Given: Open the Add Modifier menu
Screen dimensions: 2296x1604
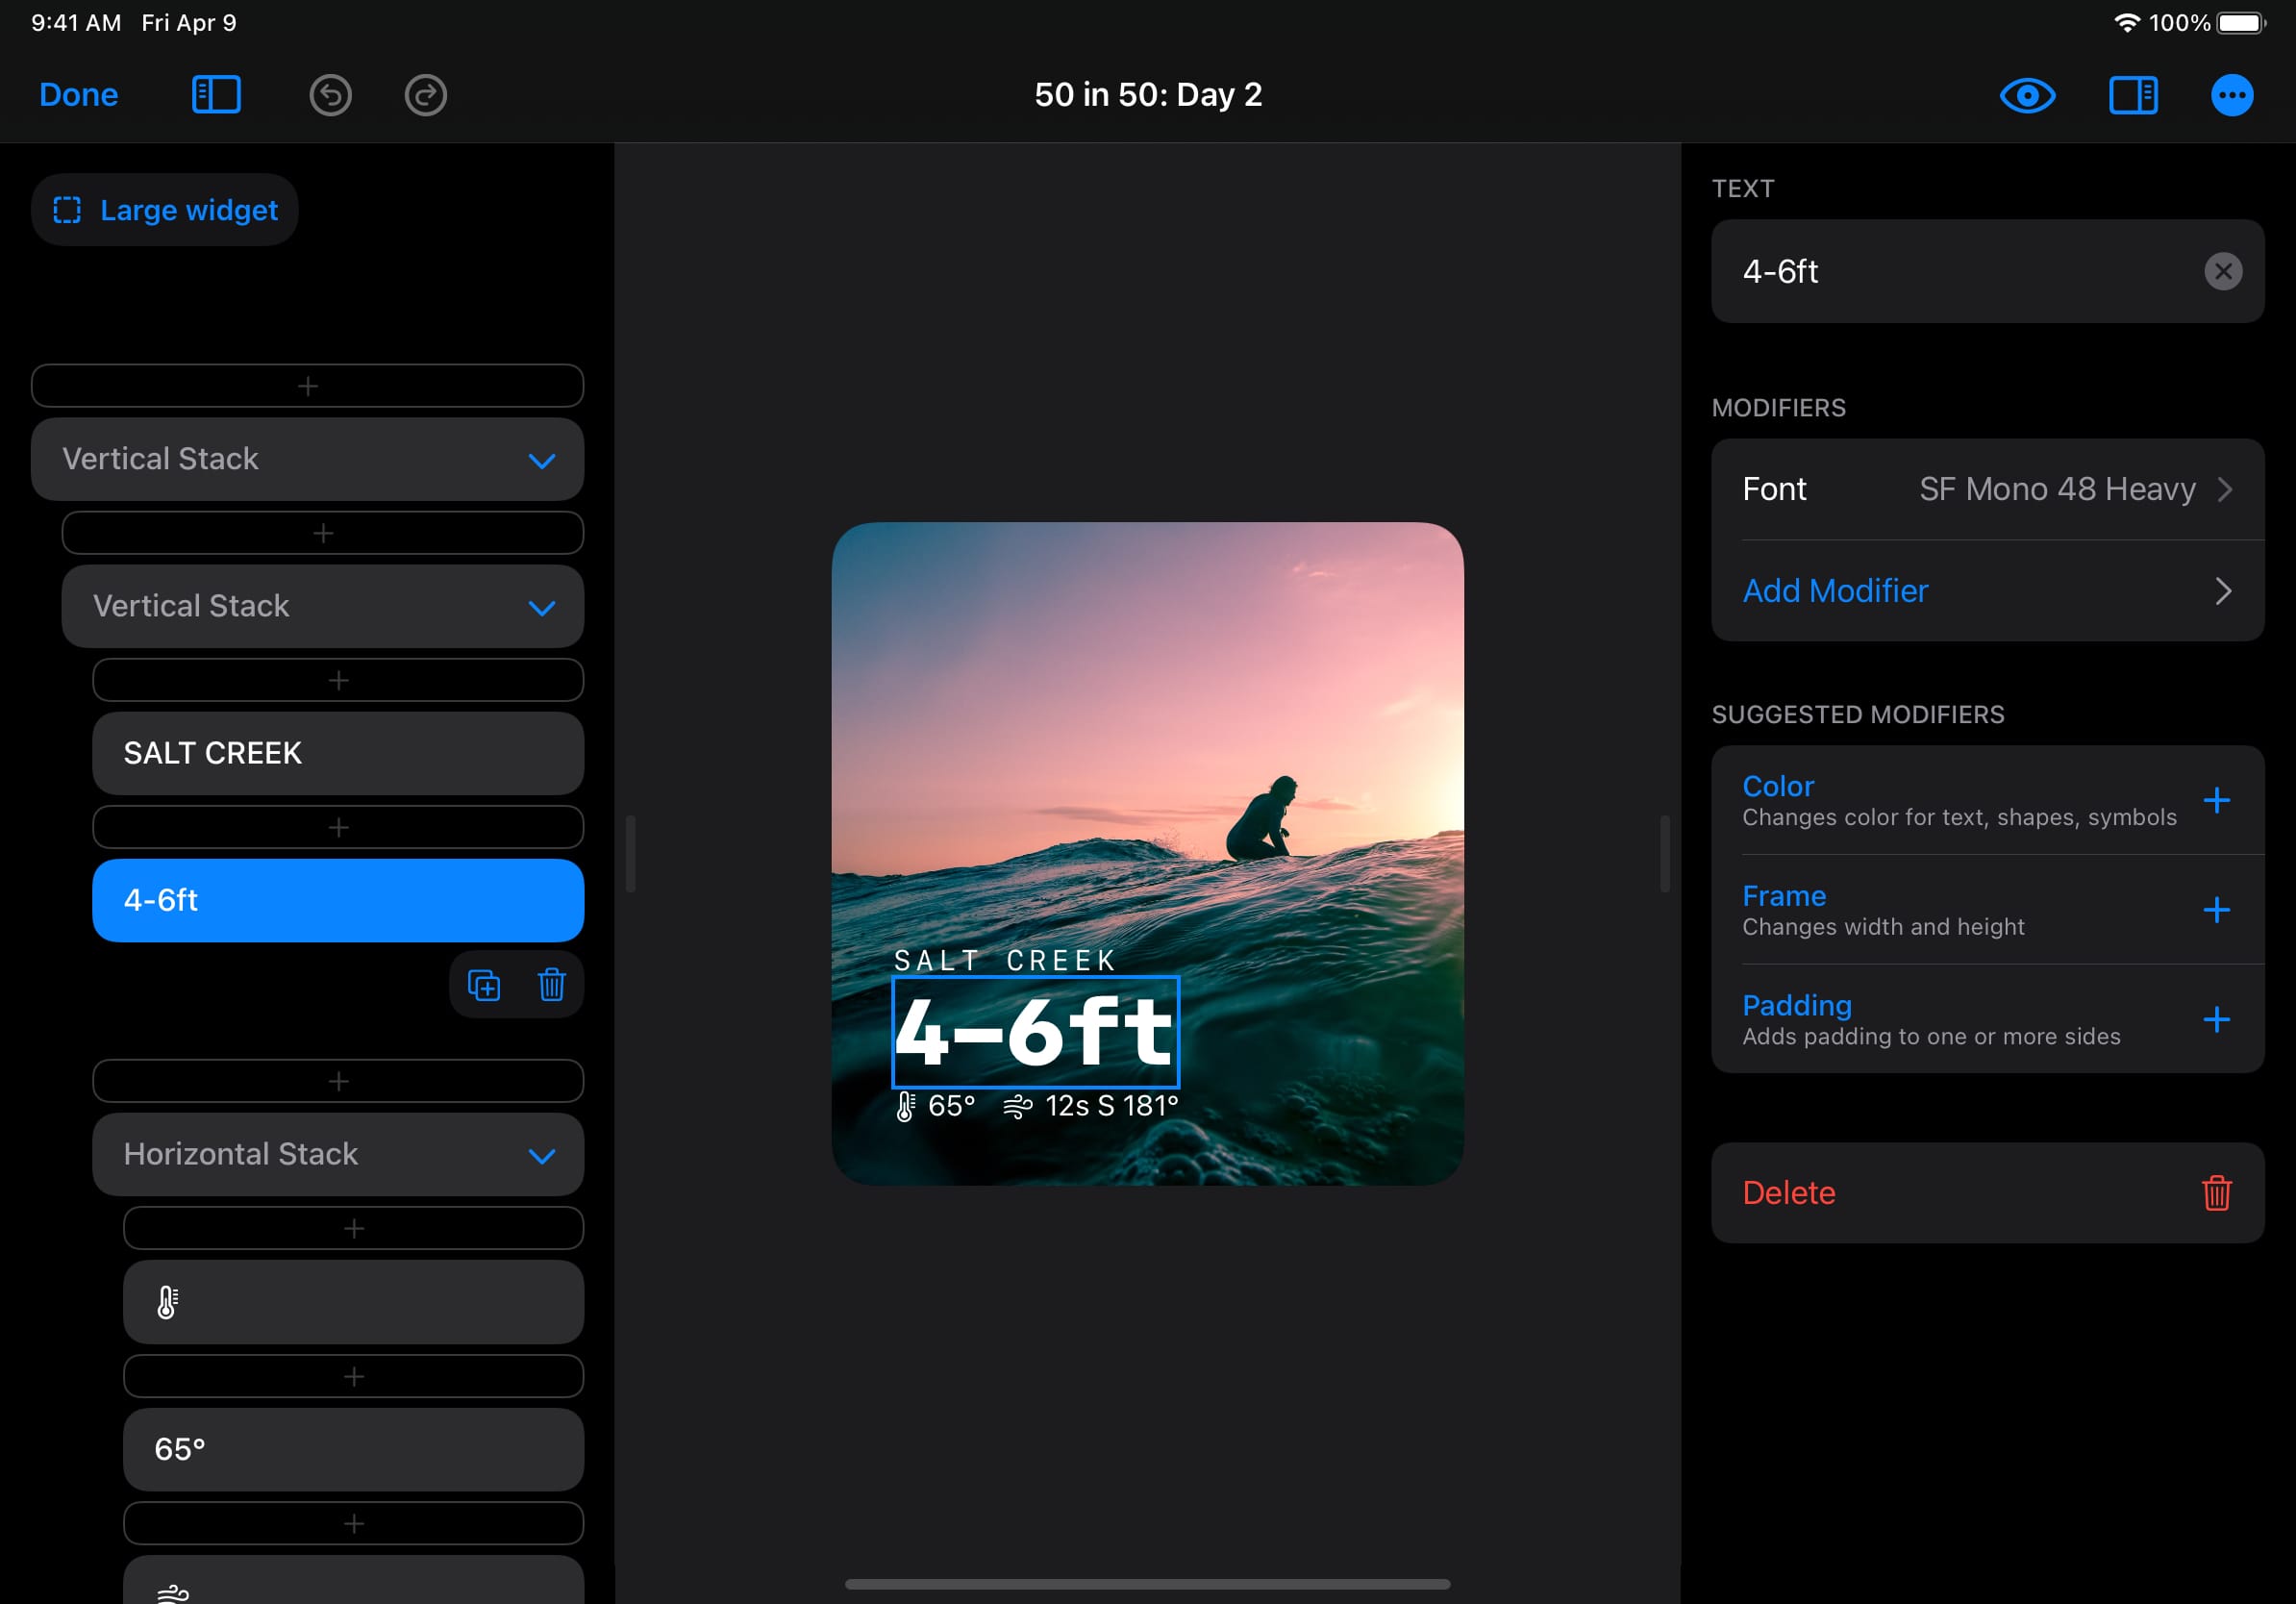Looking at the screenshot, I should [1986, 591].
